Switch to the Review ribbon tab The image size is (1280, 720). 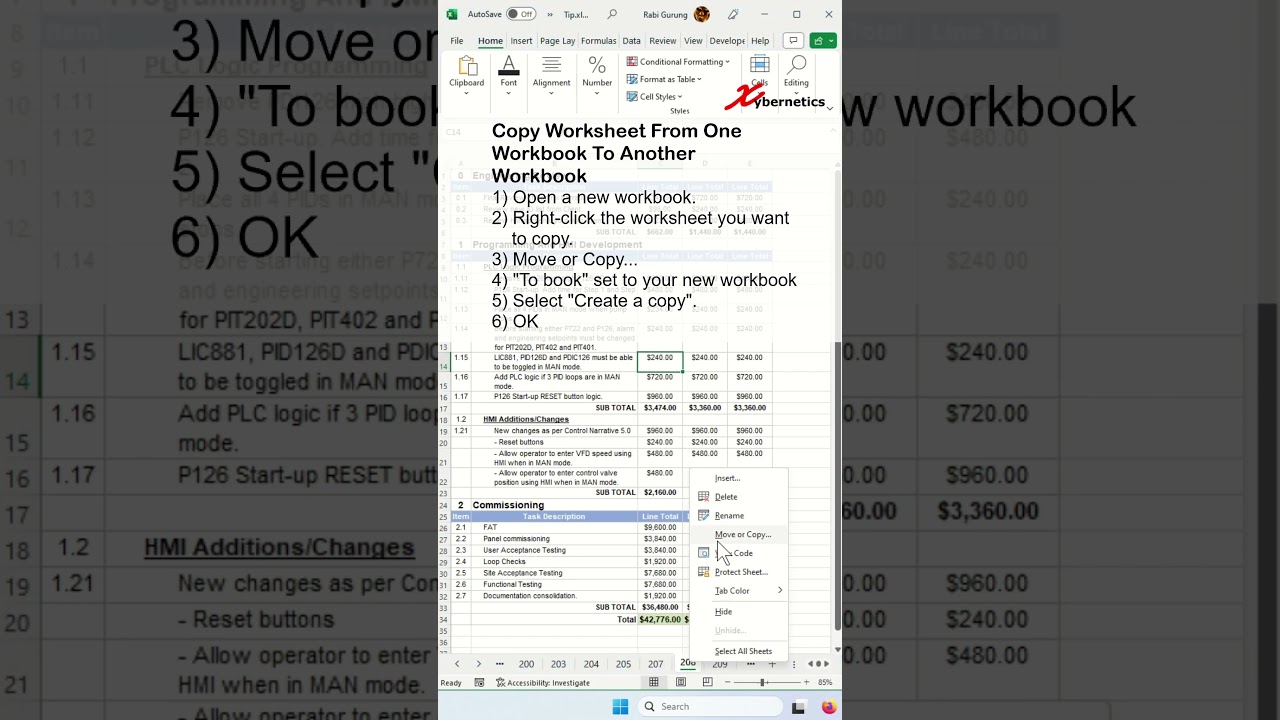click(x=662, y=41)
